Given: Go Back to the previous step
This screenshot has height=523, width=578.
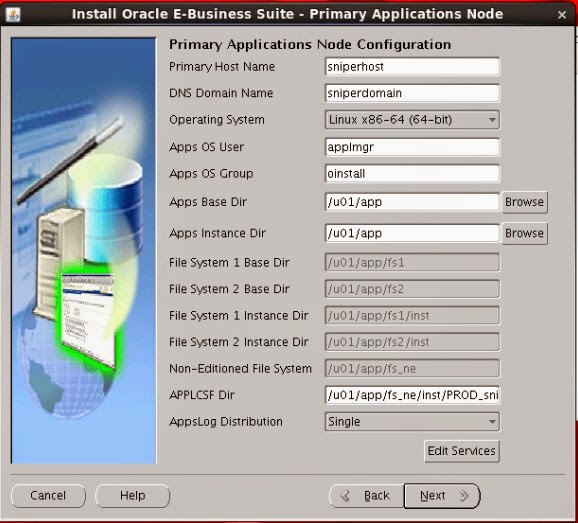Looking at the screenshot, I should click(367, 496).
